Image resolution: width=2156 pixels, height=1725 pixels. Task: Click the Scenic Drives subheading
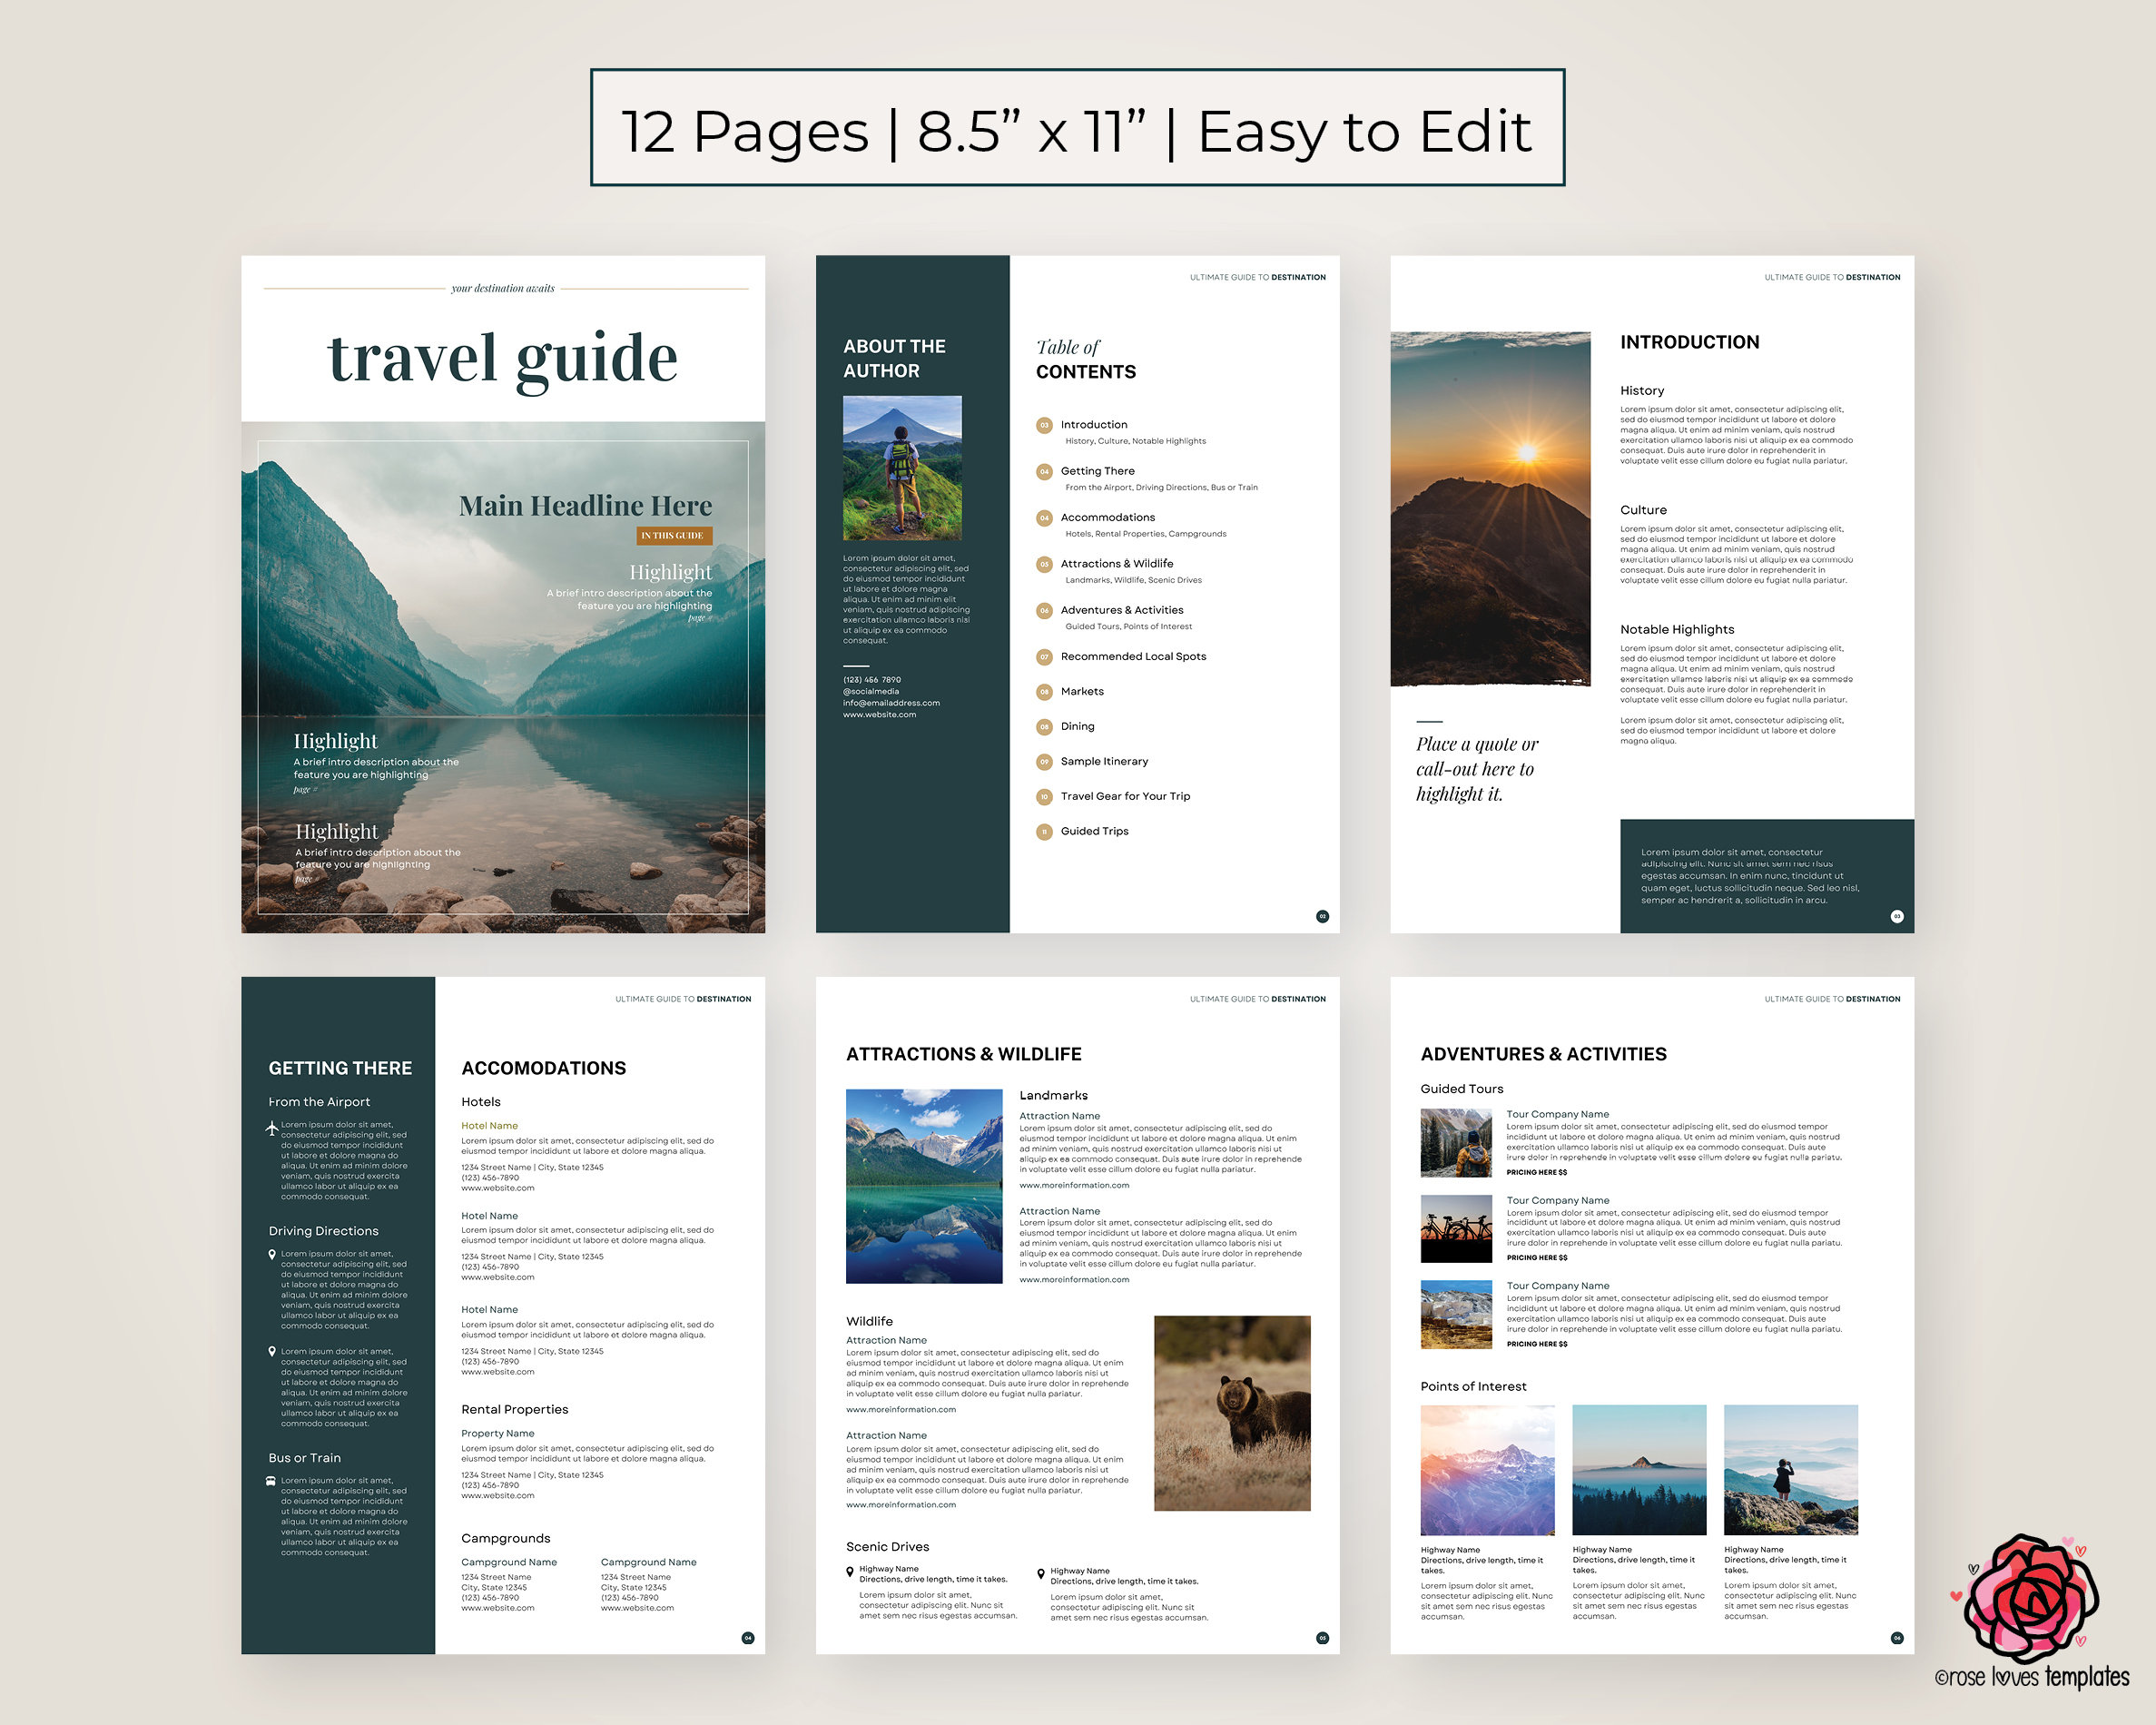[x=887, y=1546]
